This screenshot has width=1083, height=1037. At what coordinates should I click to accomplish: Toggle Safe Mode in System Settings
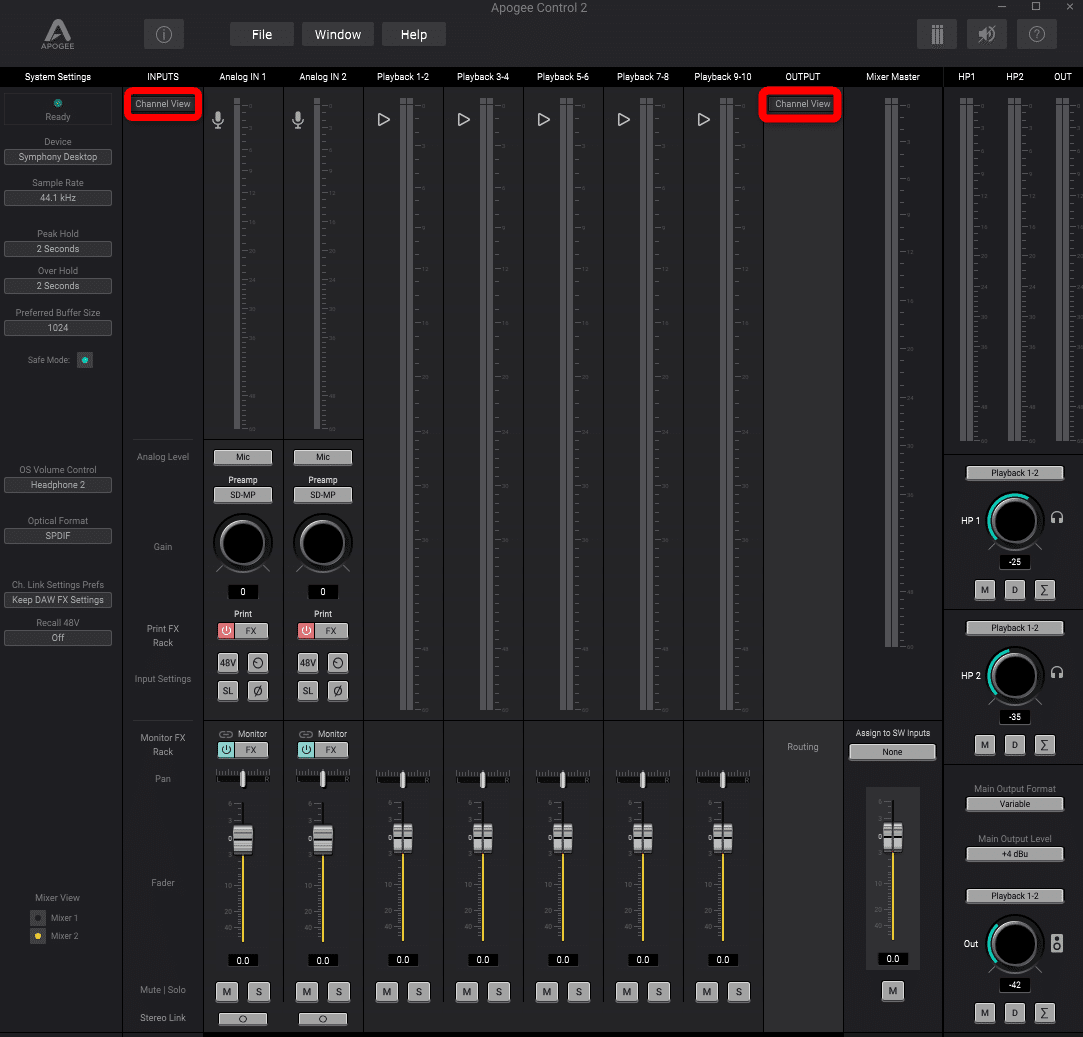(84, 359)
